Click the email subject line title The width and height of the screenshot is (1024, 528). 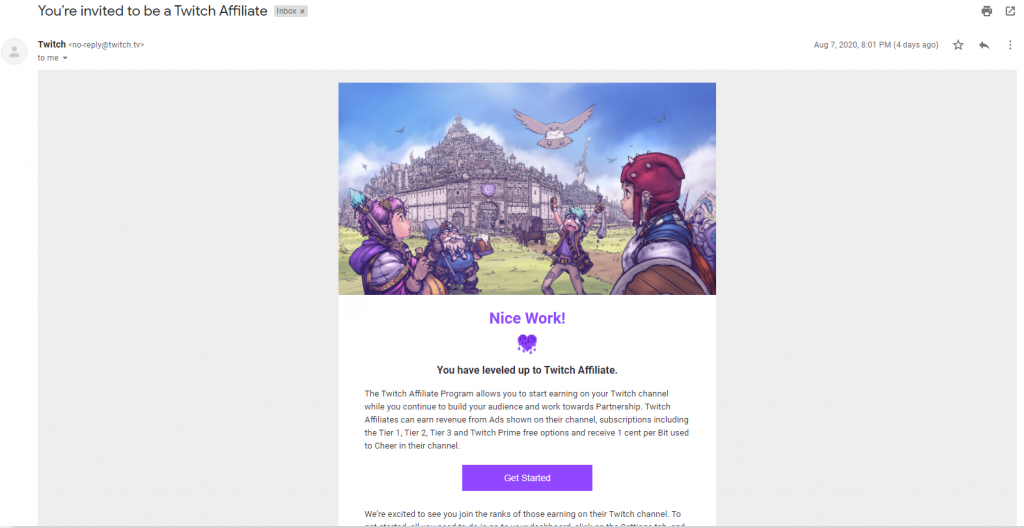(x=153, y=10)
